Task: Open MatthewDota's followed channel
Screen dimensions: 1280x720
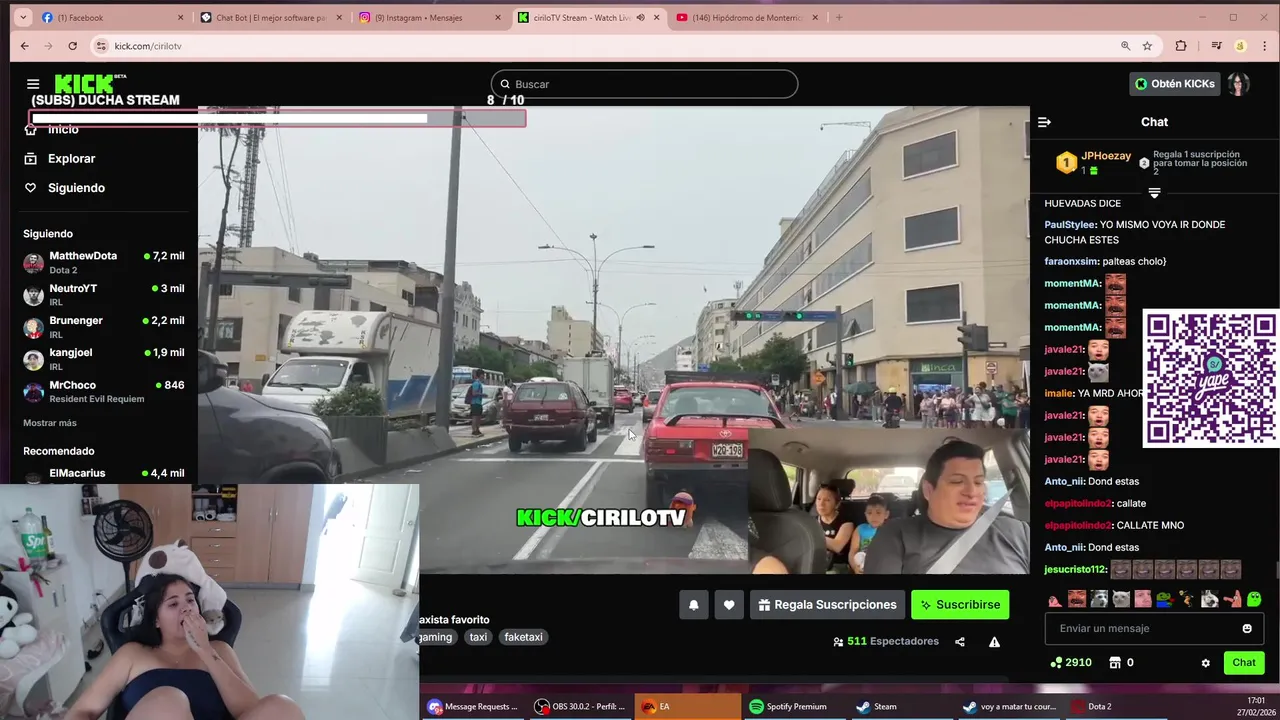Action: click(104, 263)
